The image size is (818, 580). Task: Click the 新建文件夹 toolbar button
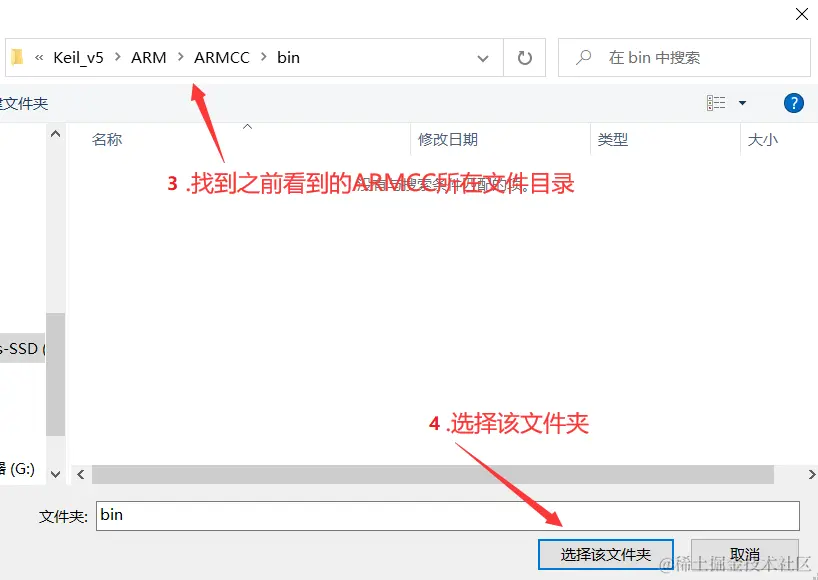click(24, 103)
